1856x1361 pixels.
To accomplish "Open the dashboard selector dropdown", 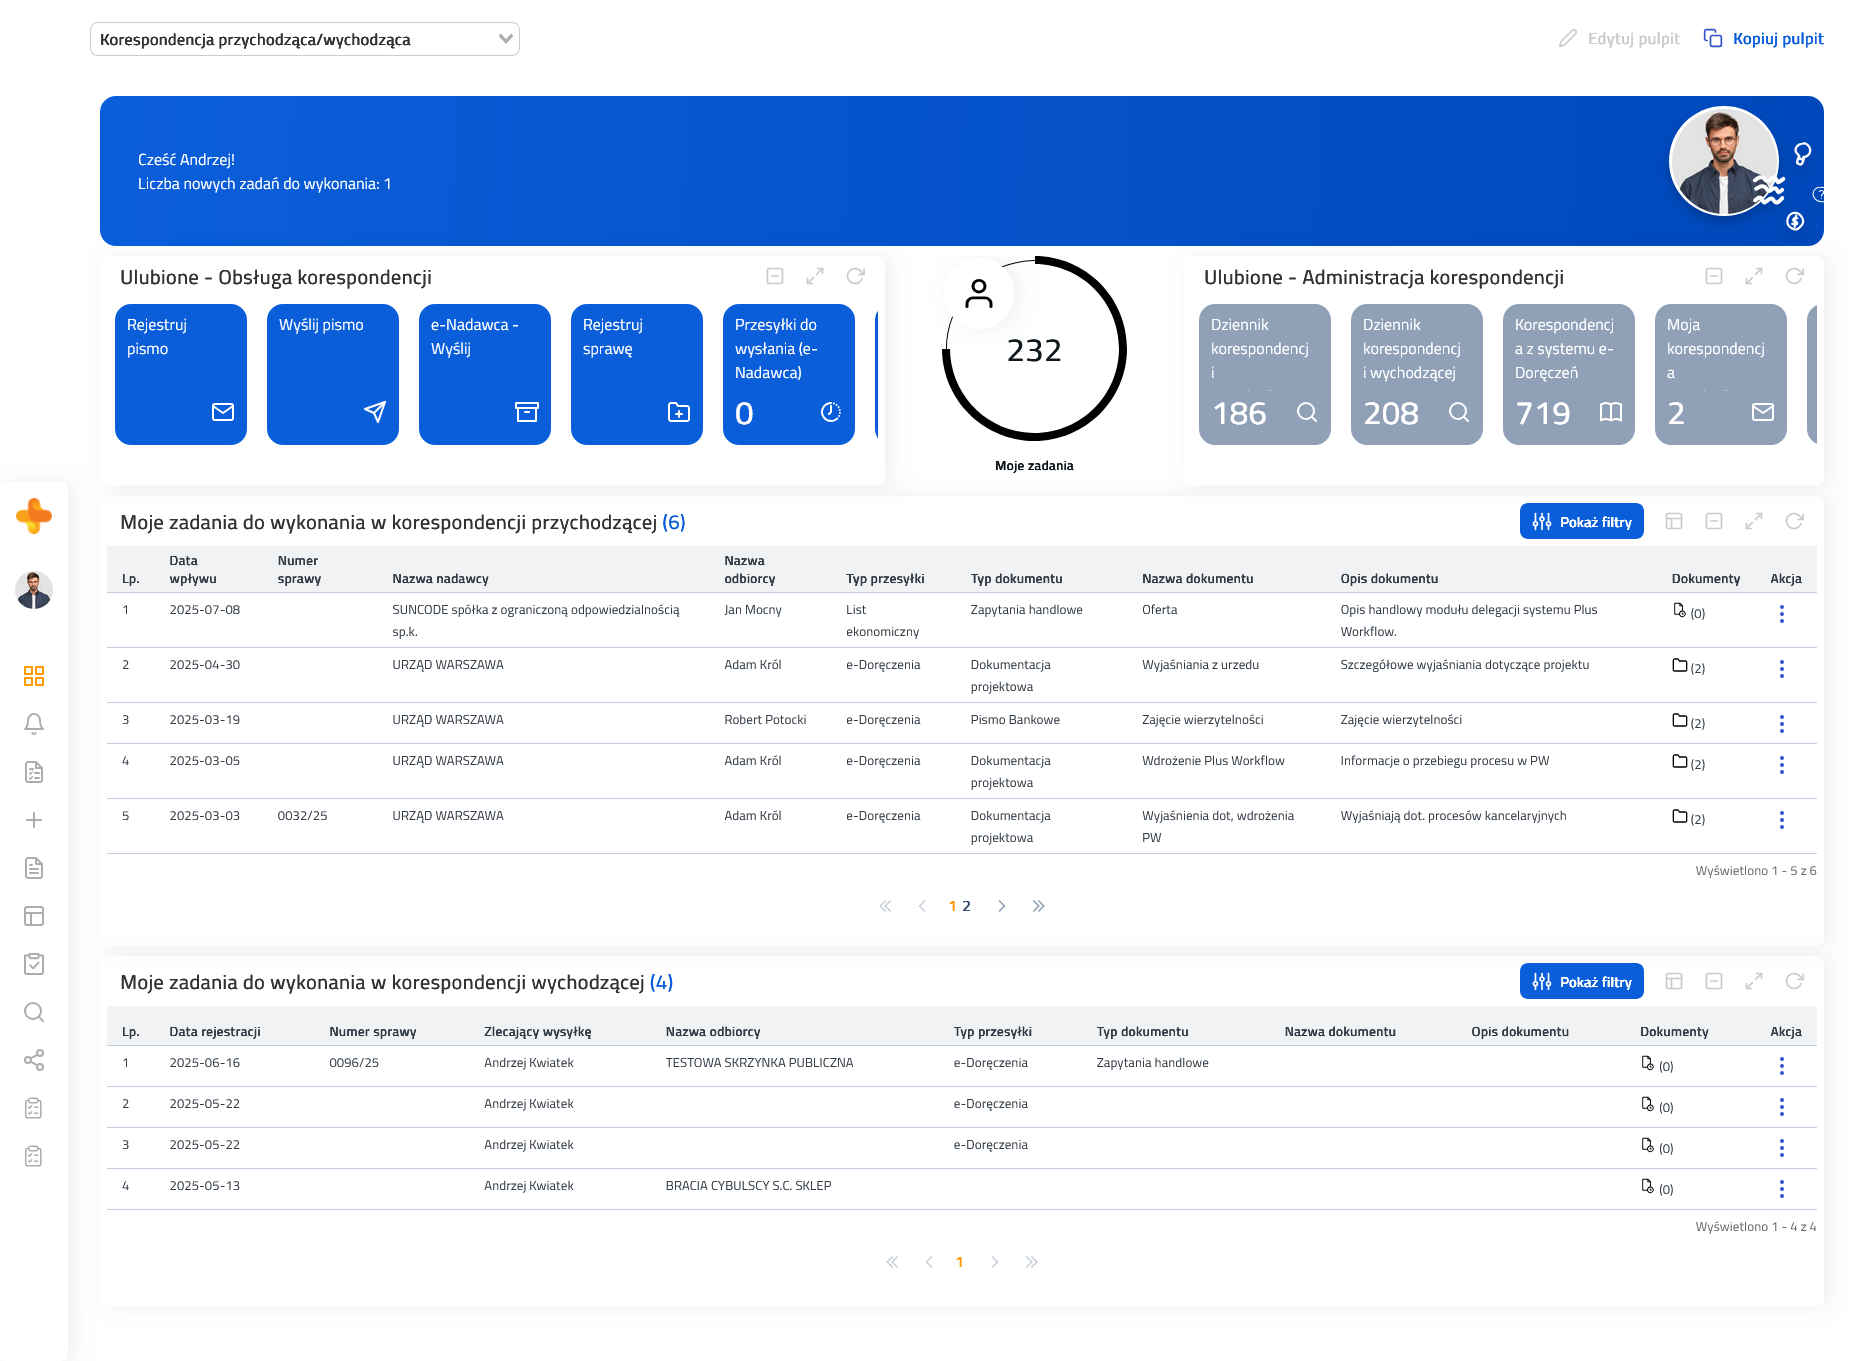I will coord(305,39).
